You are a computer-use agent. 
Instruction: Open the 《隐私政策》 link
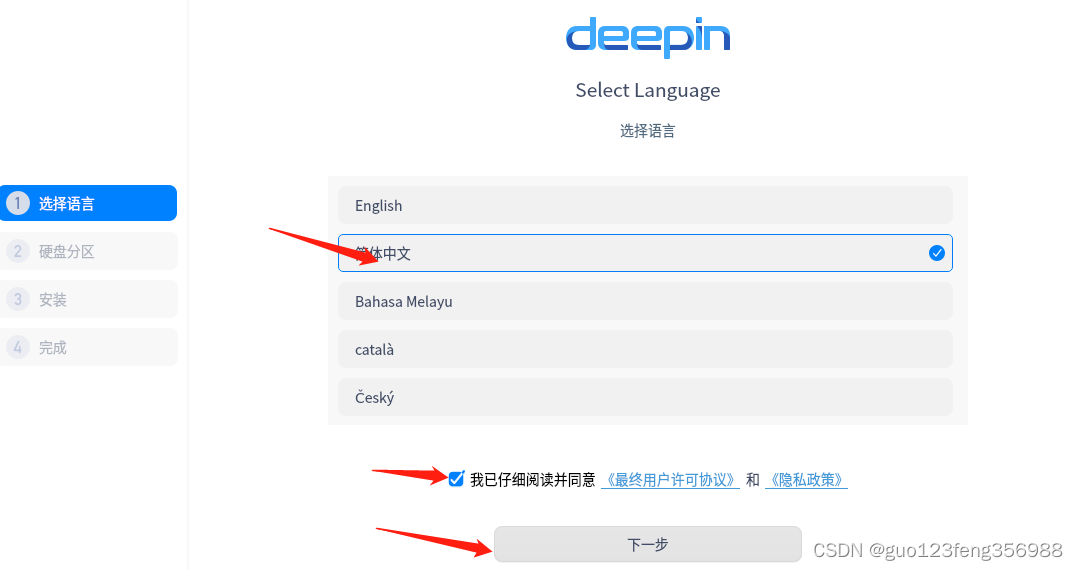click(806, 480)
